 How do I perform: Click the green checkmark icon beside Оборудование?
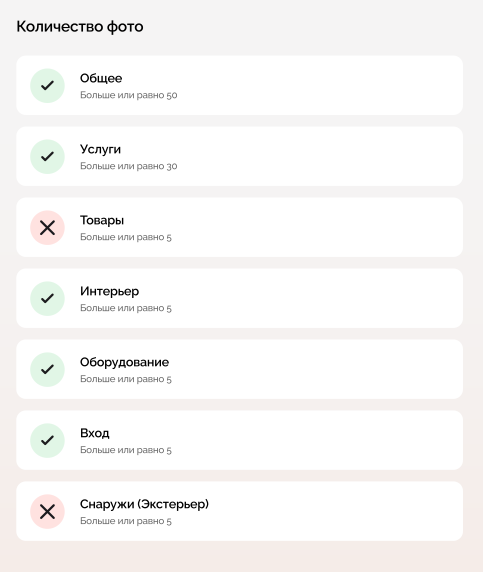47,370
